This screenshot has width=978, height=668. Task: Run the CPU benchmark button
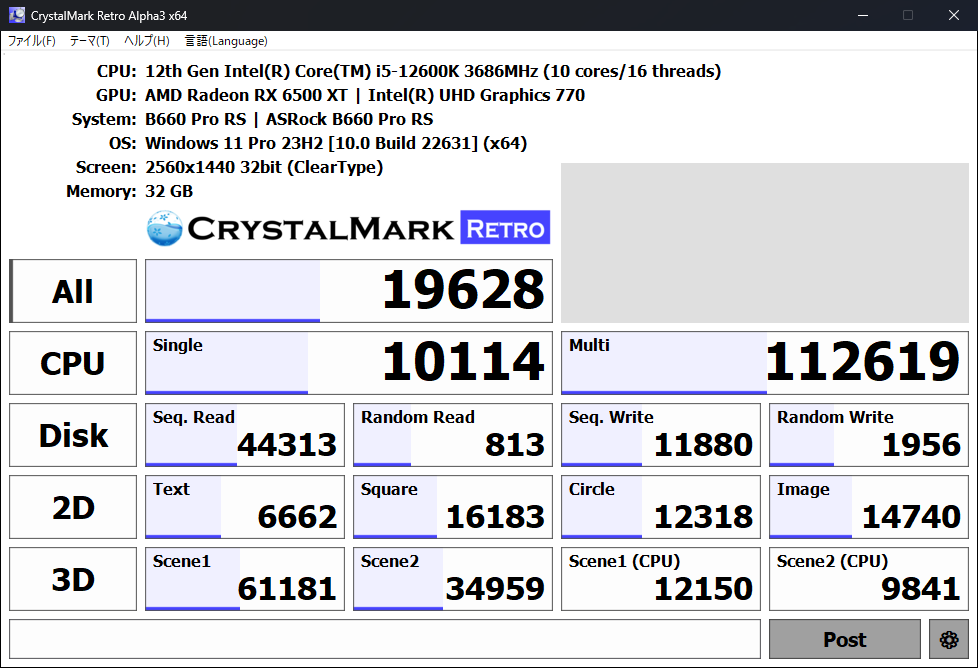click(73, 363)
